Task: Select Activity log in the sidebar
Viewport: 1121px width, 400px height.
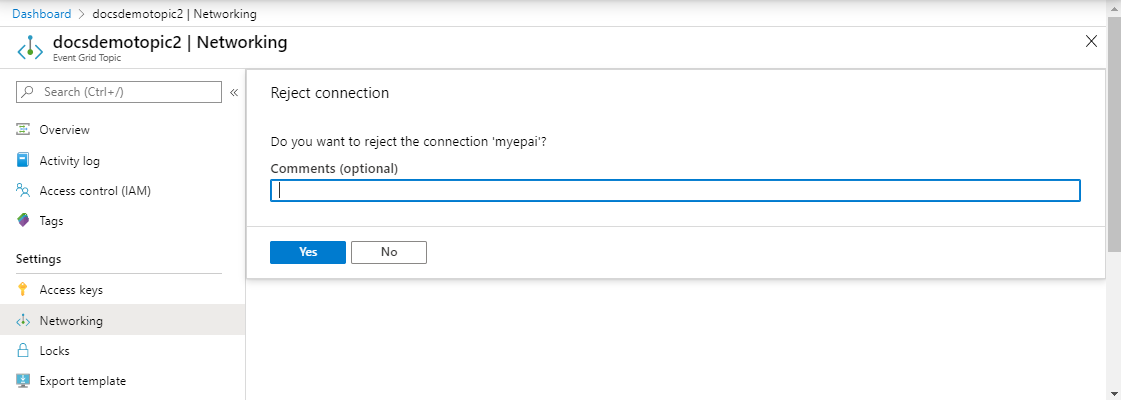Action: pyautogui.click(x=69, y=160)
